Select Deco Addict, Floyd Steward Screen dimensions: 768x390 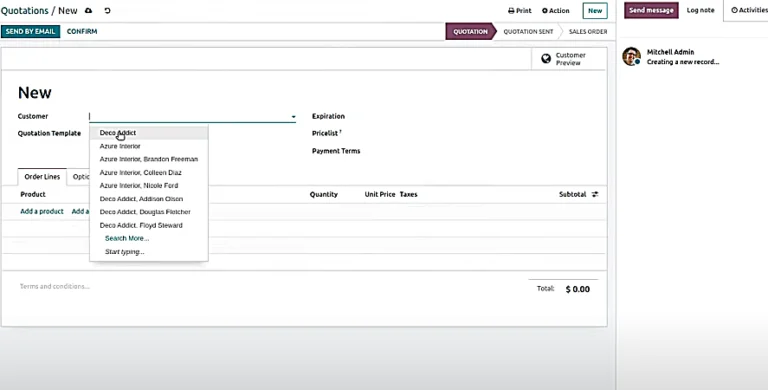[149, 225]
